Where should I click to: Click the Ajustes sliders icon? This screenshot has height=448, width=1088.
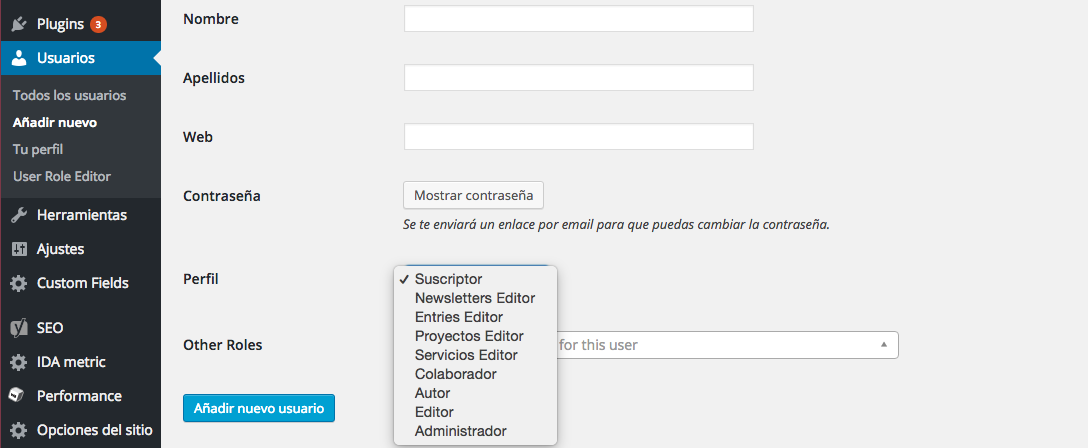point(19,249)
